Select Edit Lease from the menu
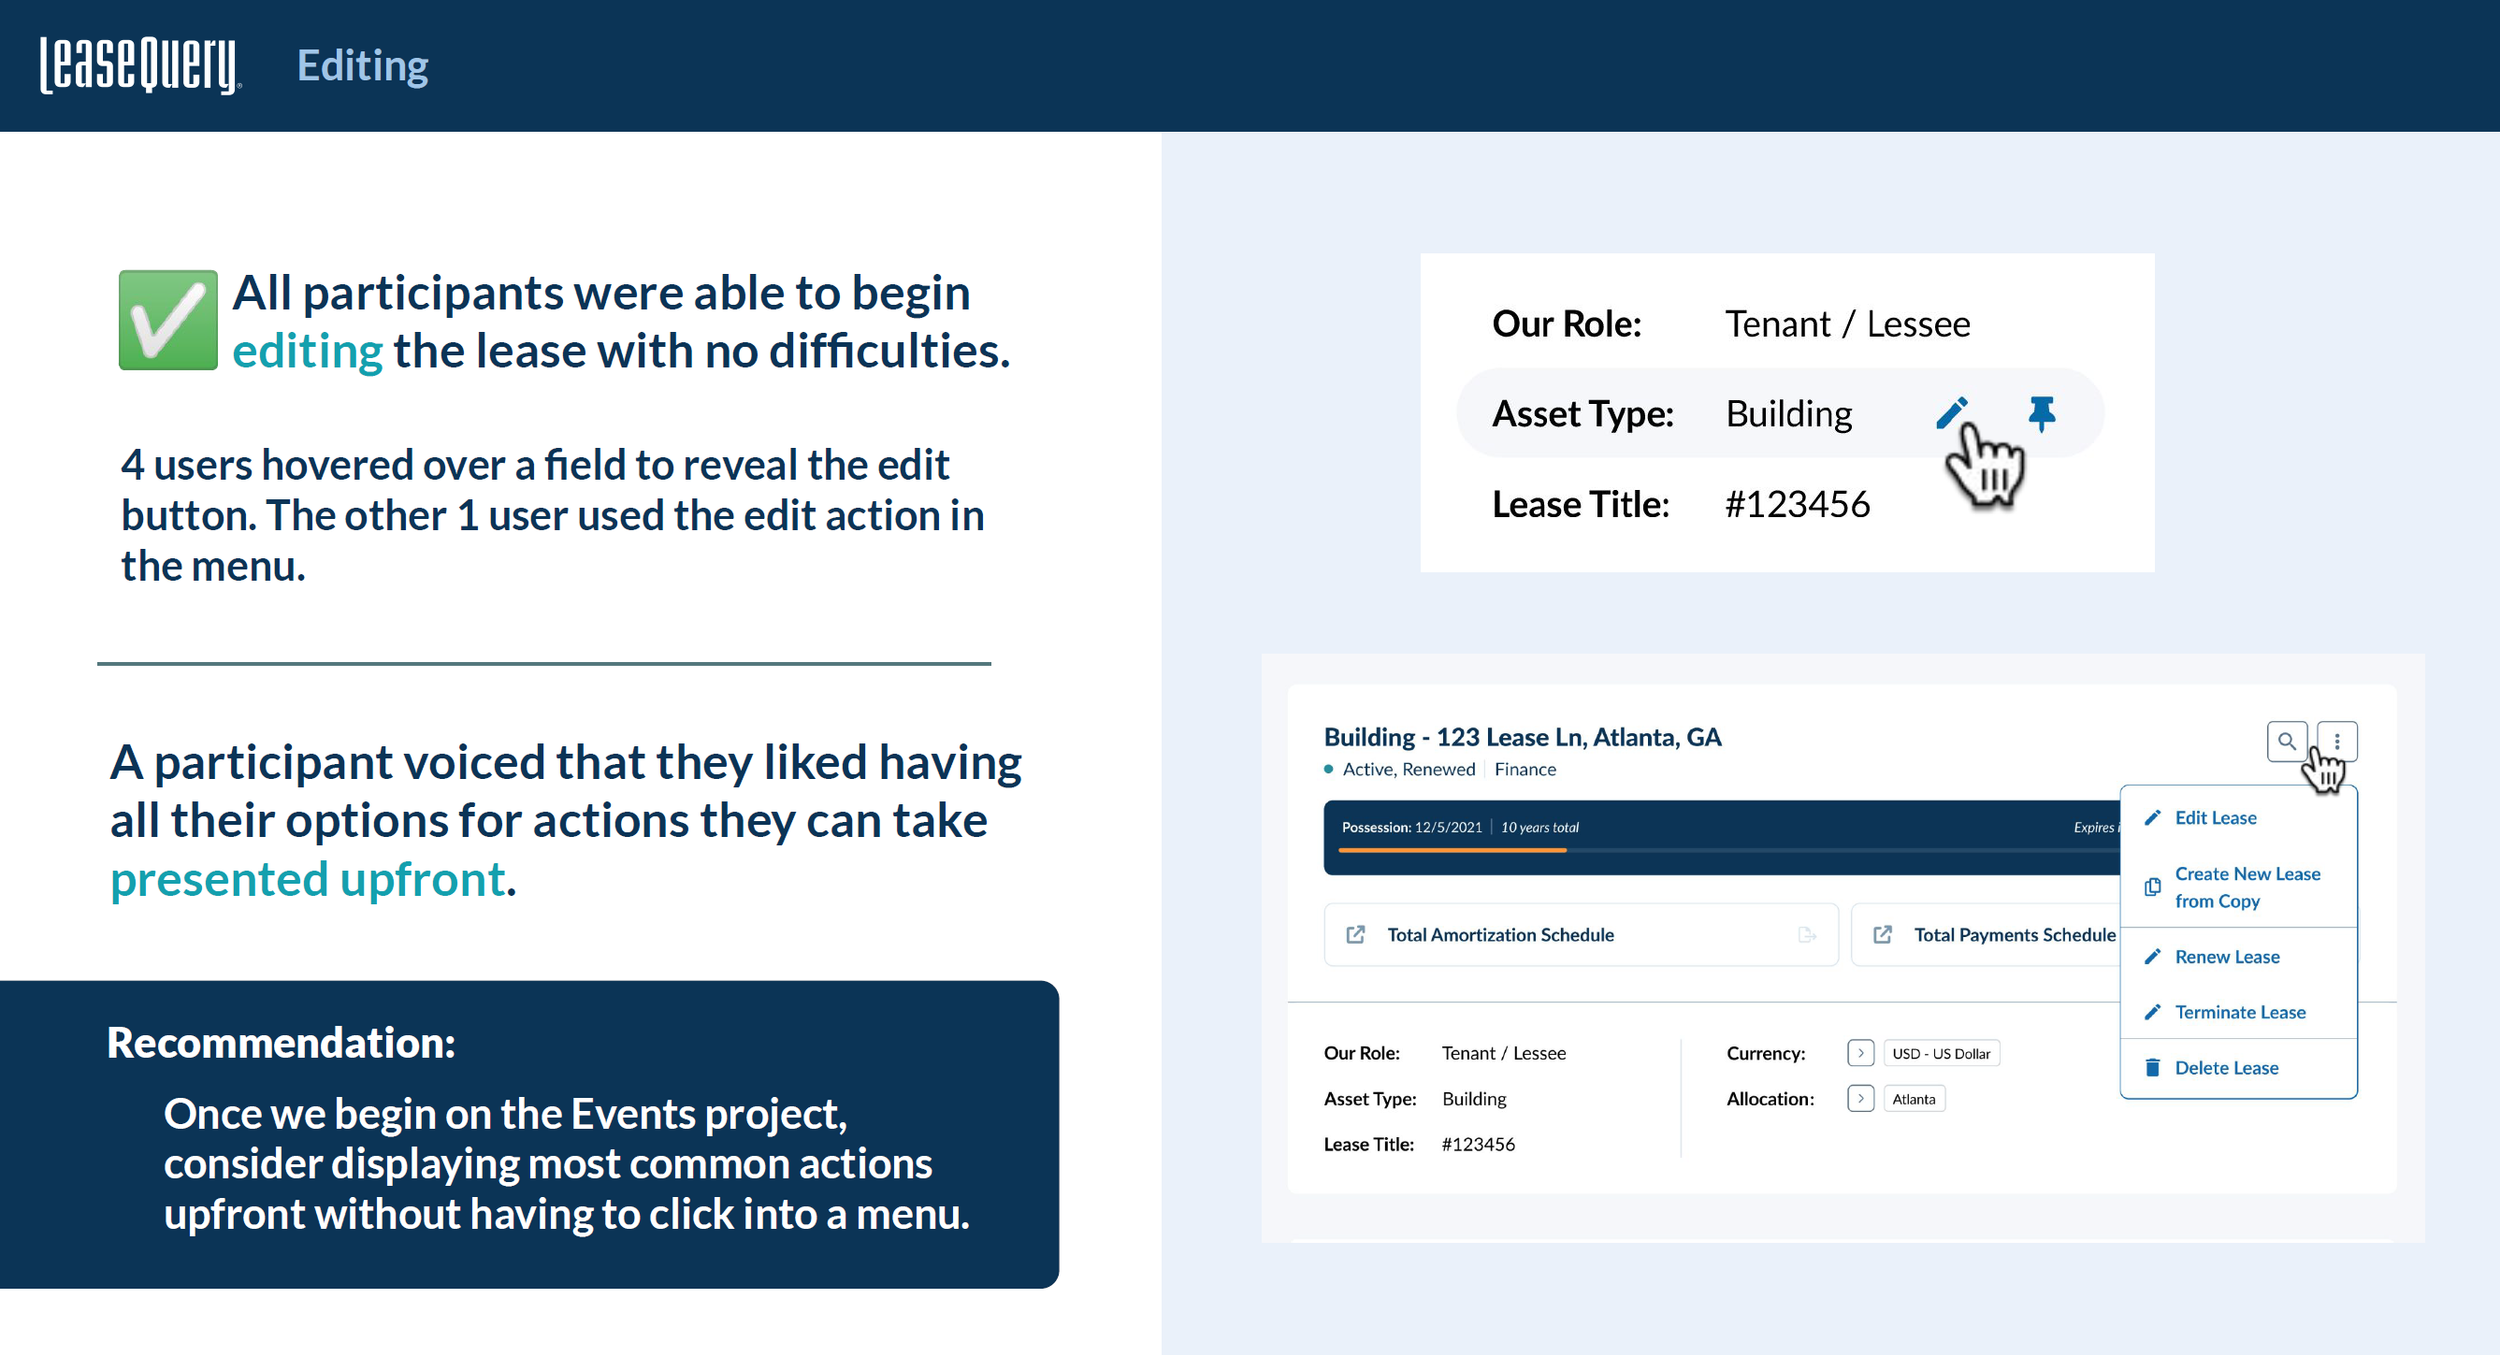 (x=2215, y=817)
